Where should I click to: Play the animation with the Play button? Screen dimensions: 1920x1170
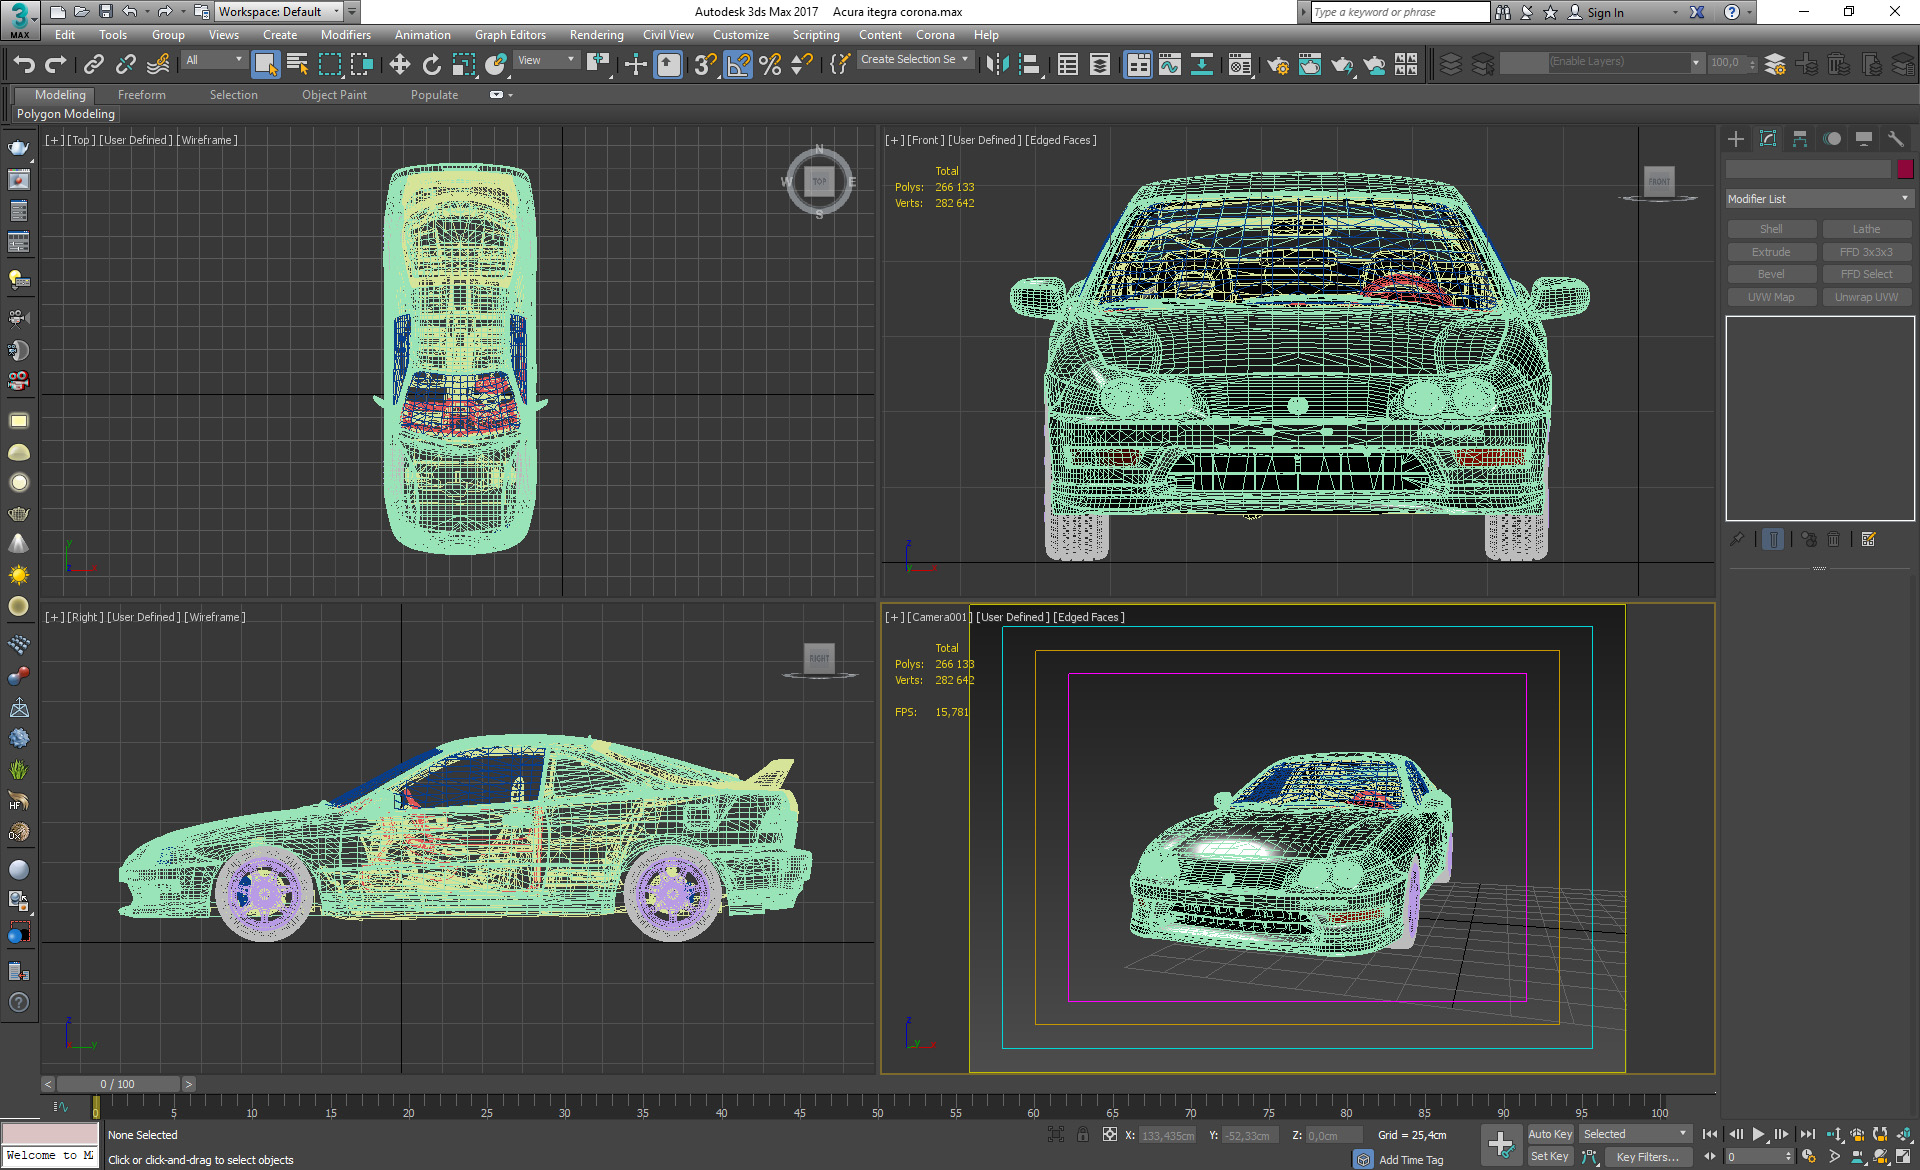tap(1759, 1134)
